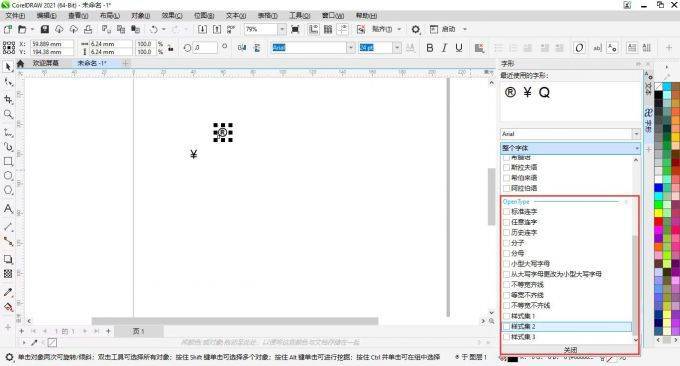Toggle Bold text formatting
Viewport: 680px width, 366px height.
[x=429, y=48]
